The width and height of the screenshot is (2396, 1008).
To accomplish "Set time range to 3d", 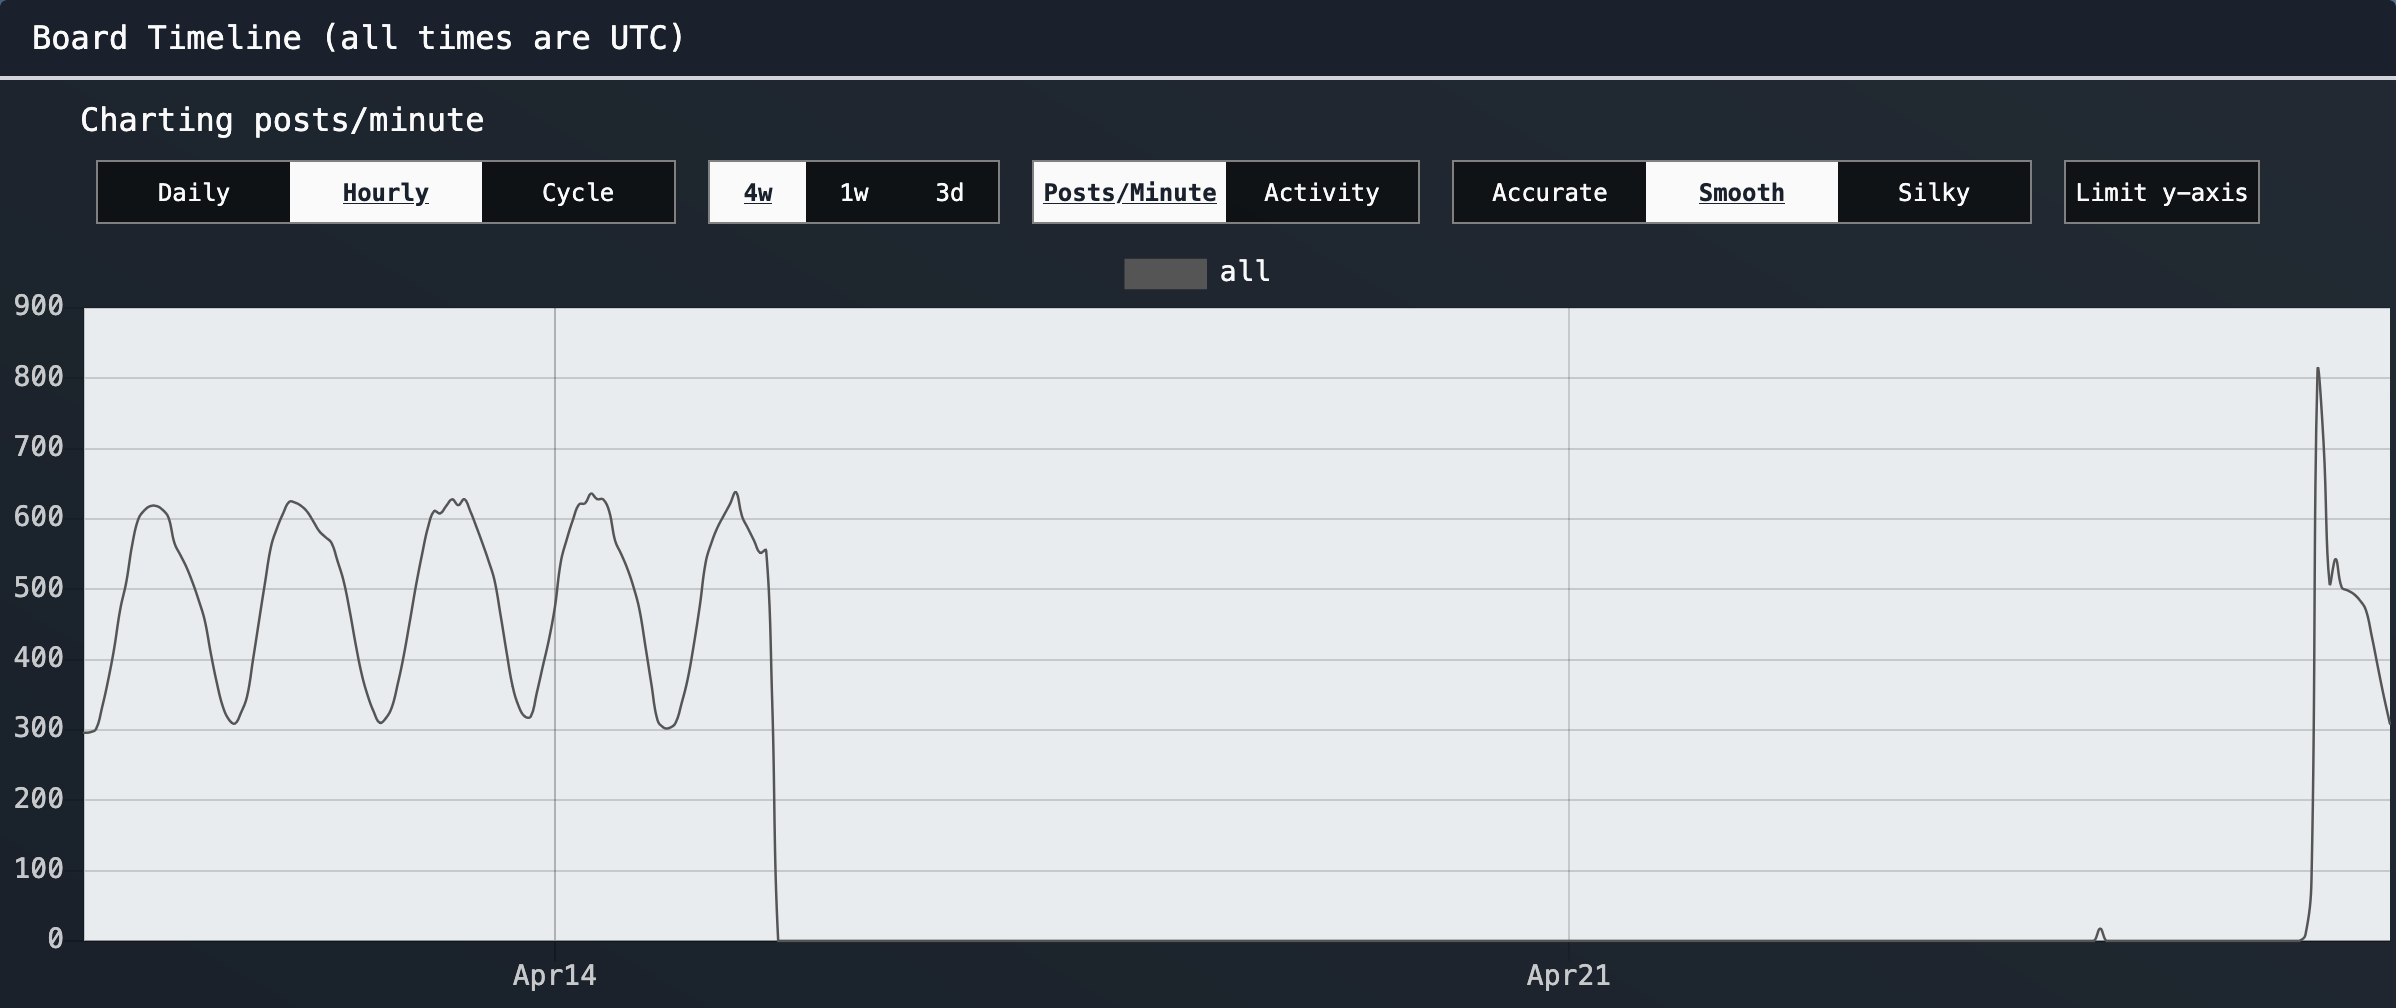I will tap(950, 192).
